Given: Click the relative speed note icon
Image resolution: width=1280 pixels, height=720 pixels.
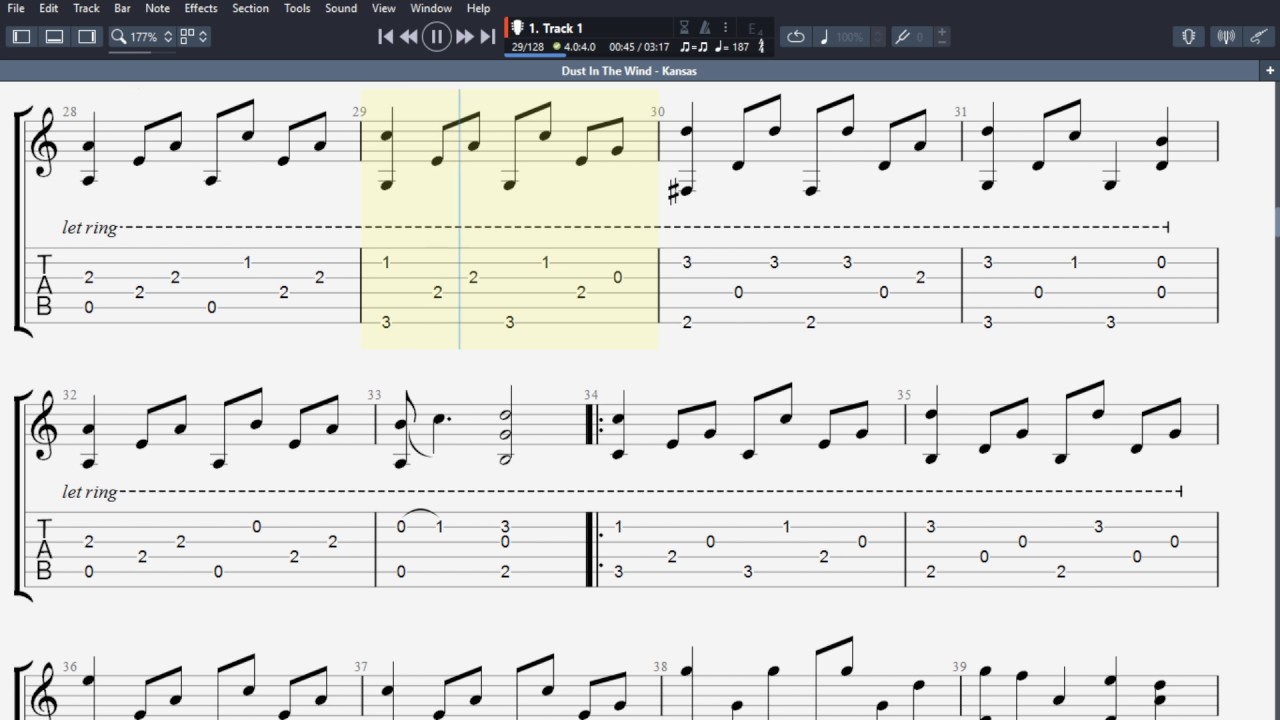Looking at the screenshot, I should click(x=825, y=37).
